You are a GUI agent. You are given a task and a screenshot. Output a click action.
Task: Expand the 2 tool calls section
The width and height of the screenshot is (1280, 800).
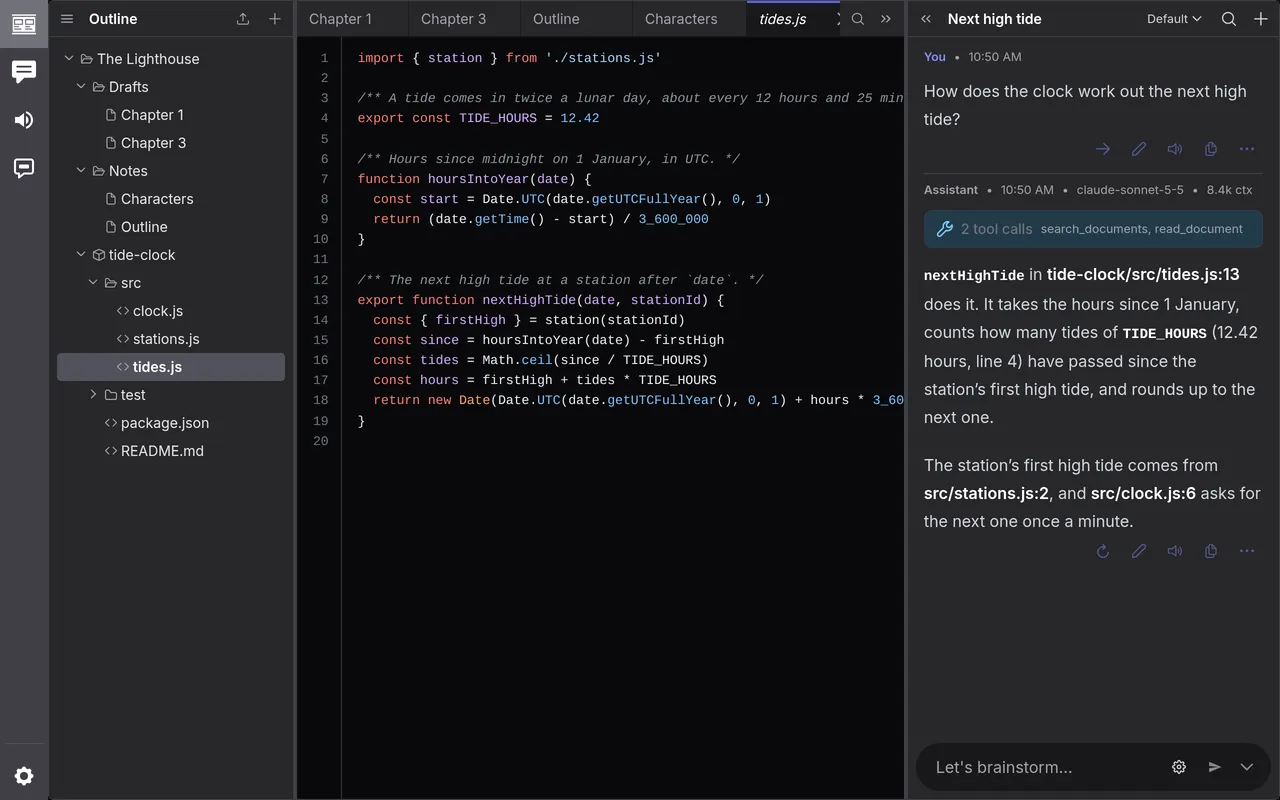(1093, 229)
